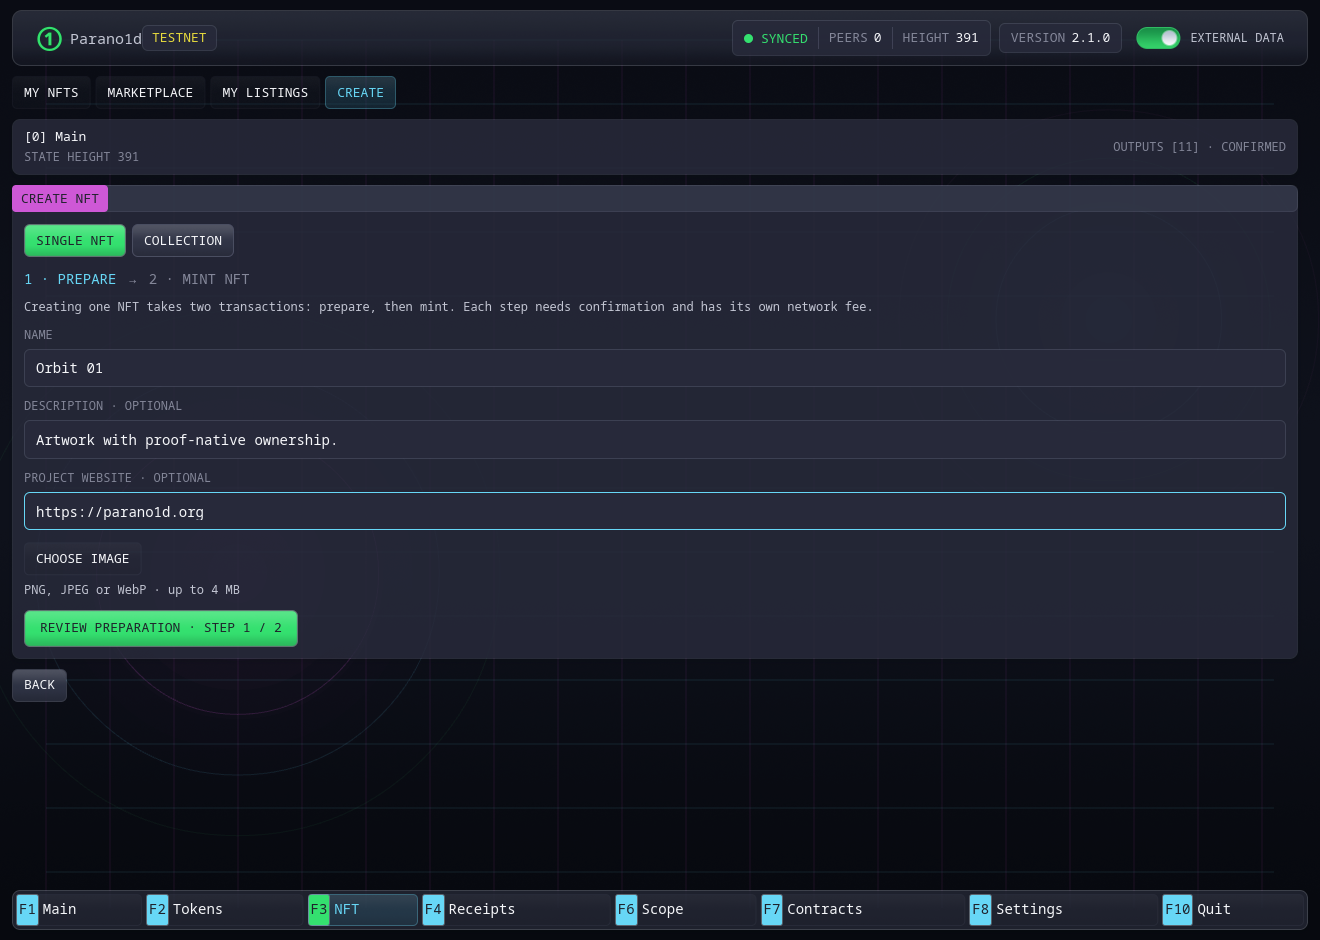Select the [0] Main account row
Image resolution: width=1320 pixels, height=940 pixels.
click(655, 147)
